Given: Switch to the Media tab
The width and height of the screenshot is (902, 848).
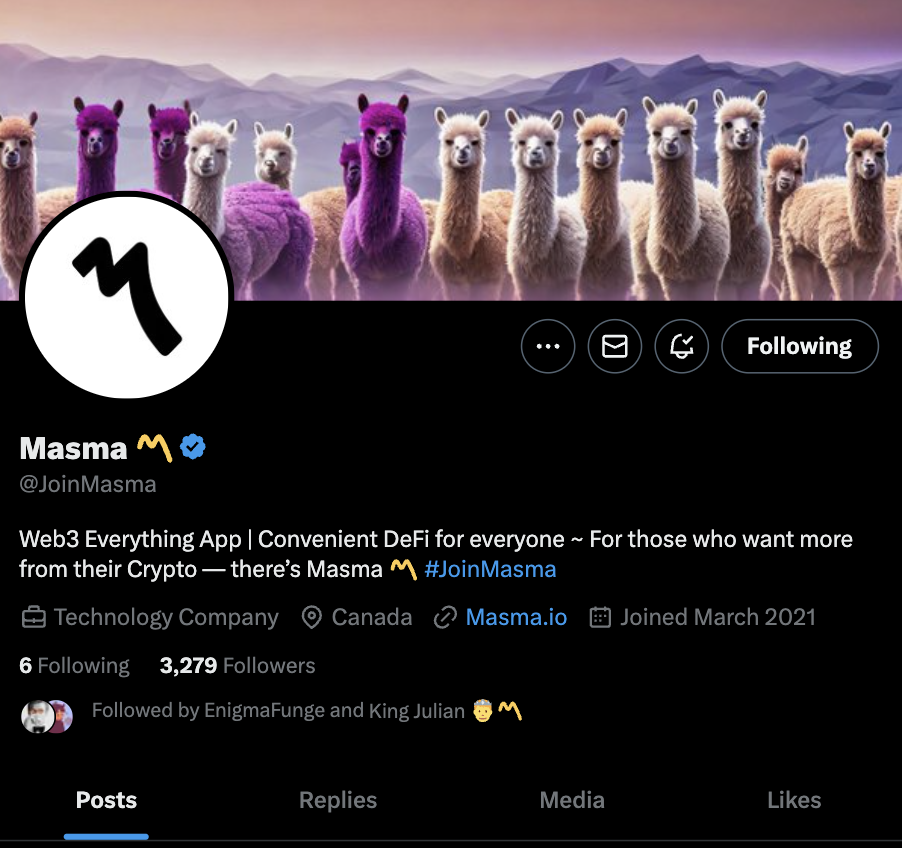Looking at the screenshot, I should coord(572,800).
